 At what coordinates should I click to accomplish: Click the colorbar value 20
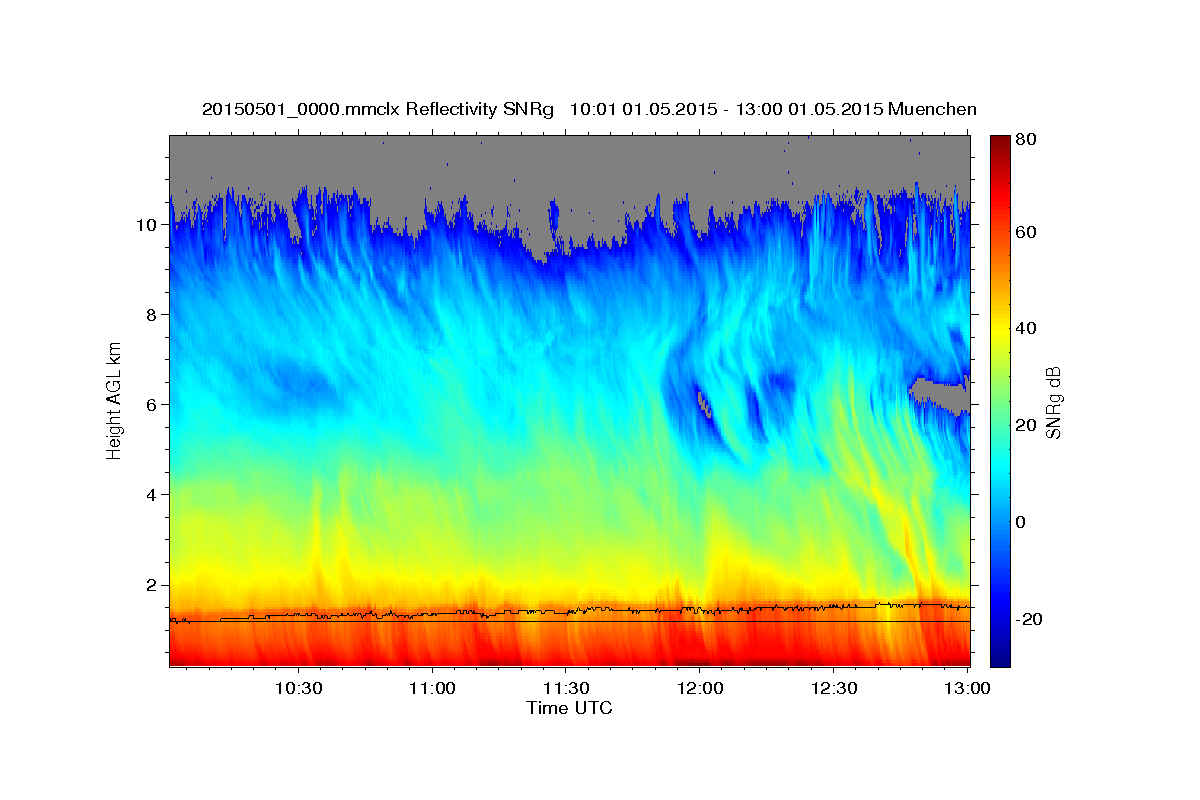(x=1025, y=426)
